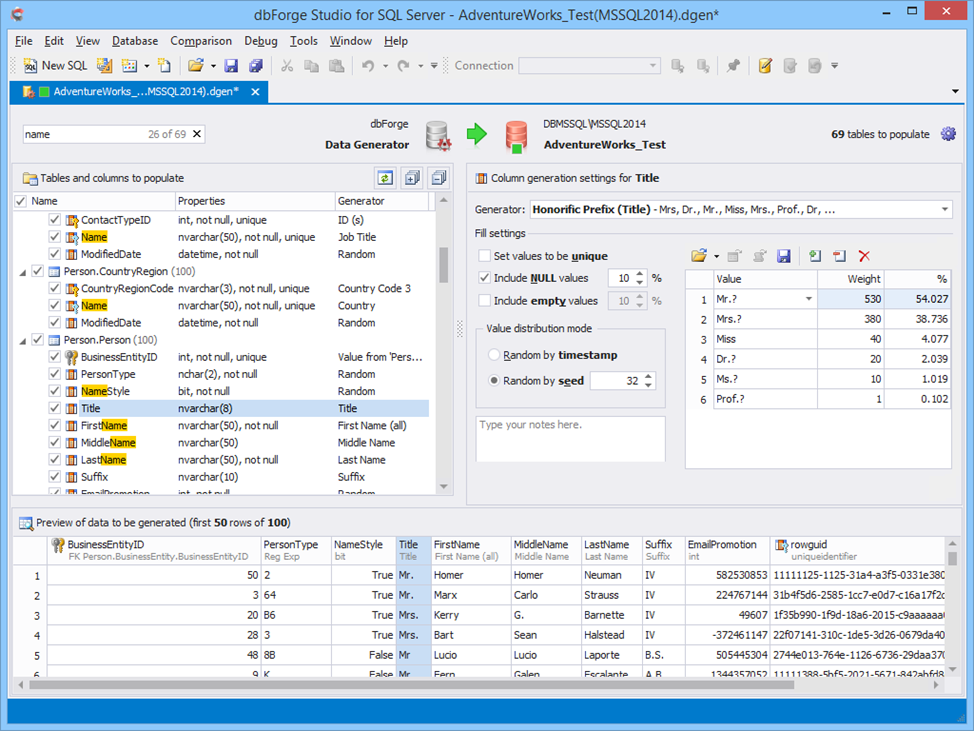Click the notes input area
Image resolution: width=974 pixels, height=731 pixels.
pyautogui.click(x=570, y=438)
